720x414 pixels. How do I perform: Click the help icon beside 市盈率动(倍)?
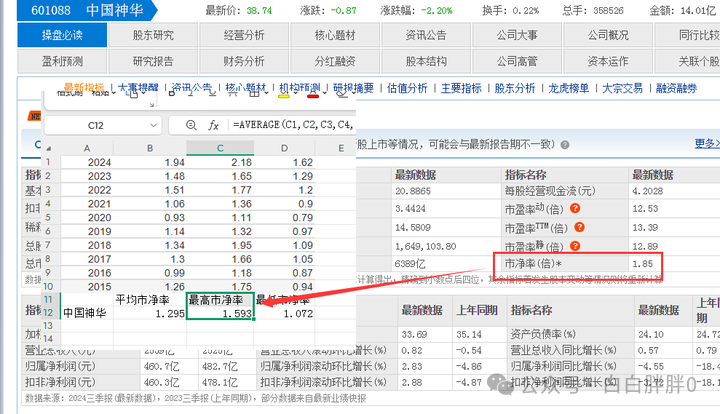(575, 208)
